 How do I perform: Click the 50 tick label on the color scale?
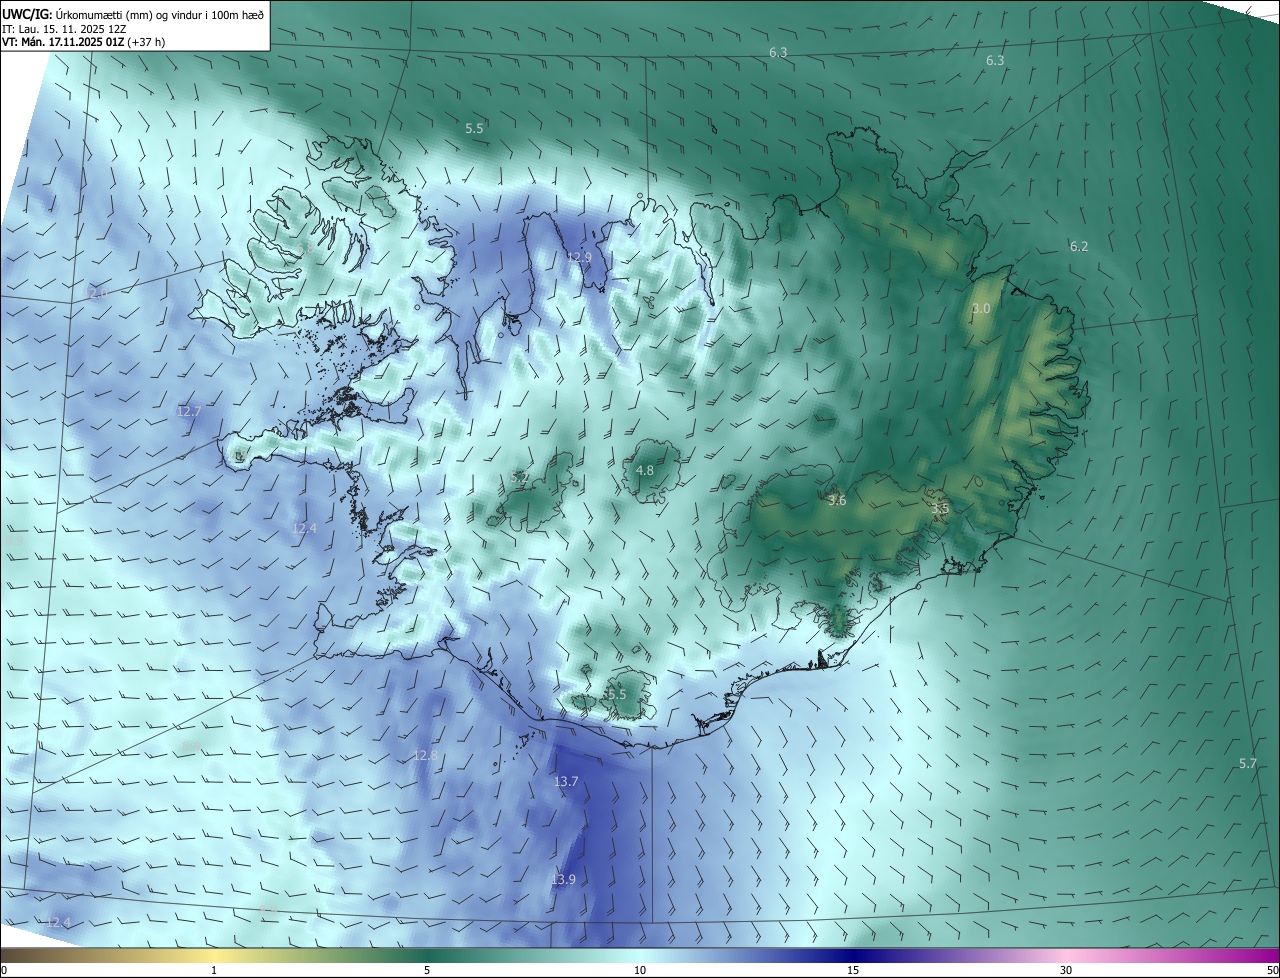tap(1272, 970)
